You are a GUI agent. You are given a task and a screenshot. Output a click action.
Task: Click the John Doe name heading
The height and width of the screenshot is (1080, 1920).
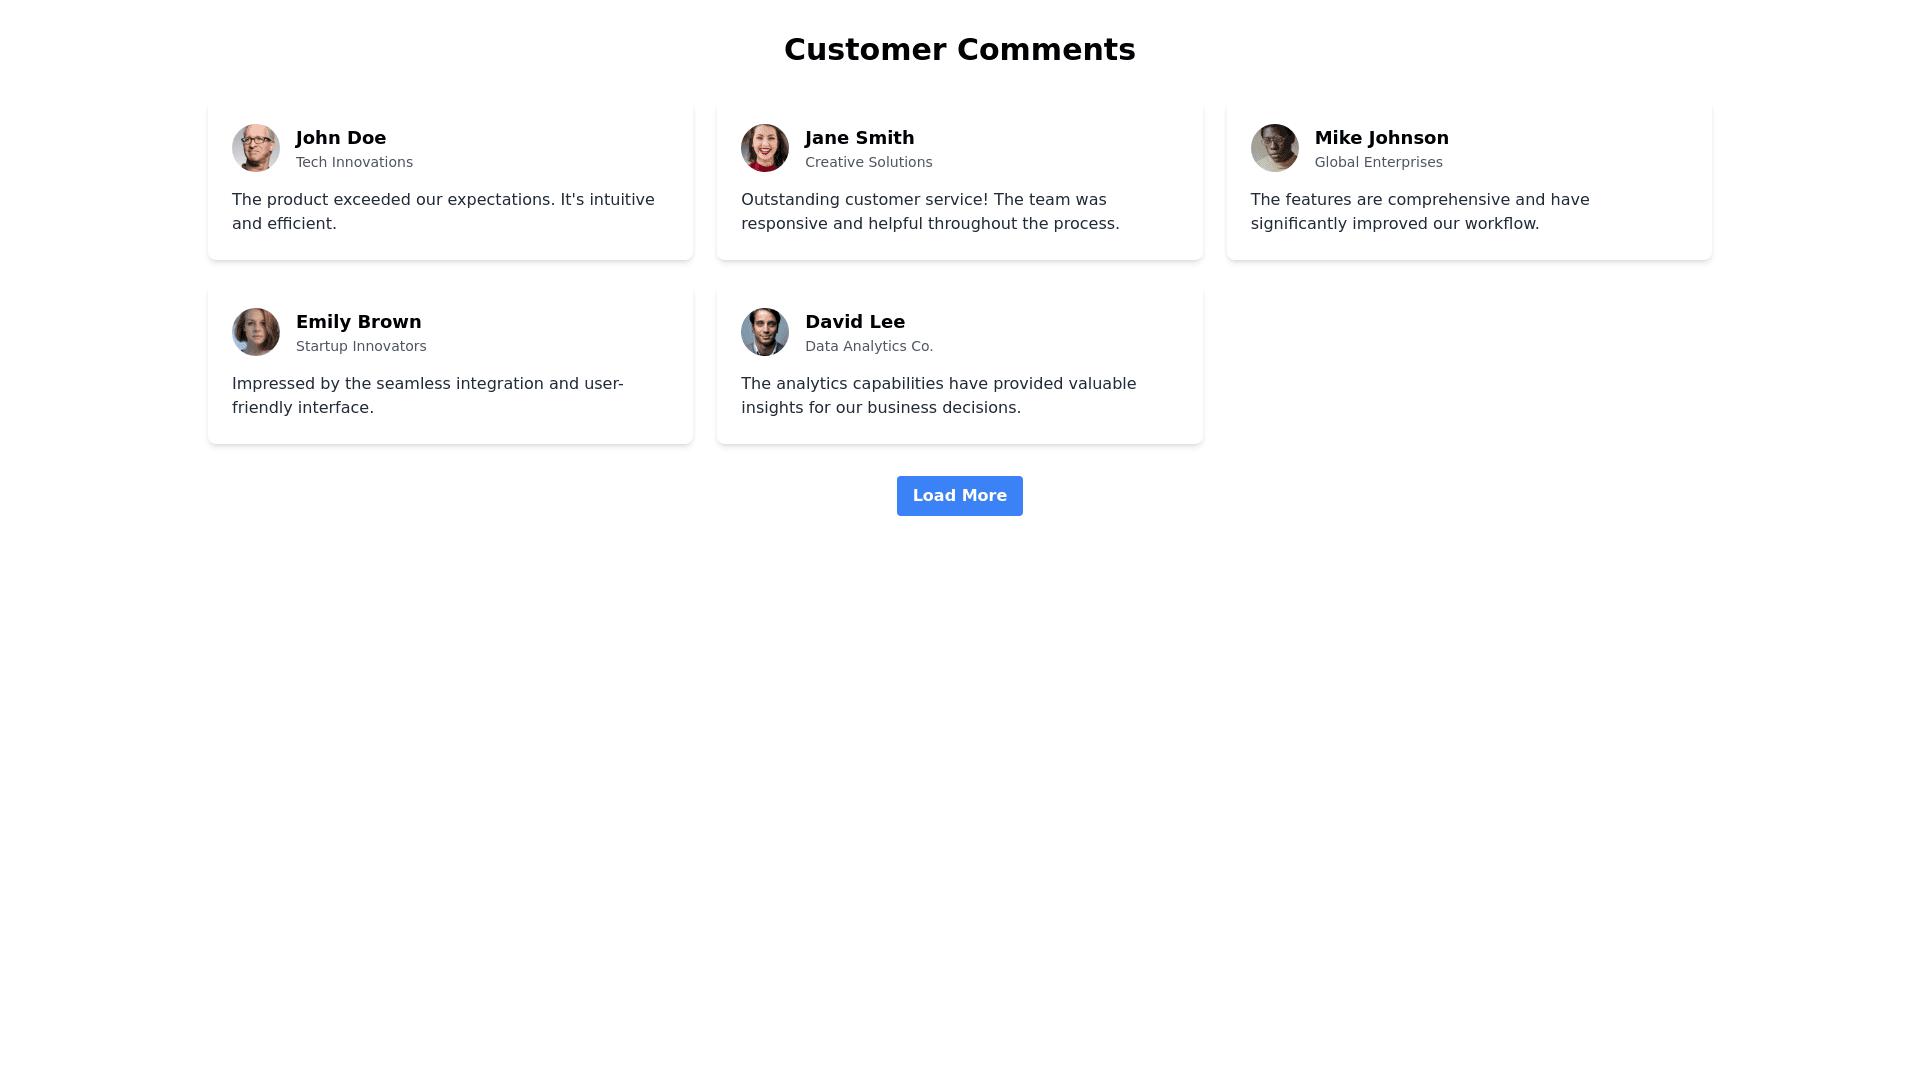(x=341, y=138)
